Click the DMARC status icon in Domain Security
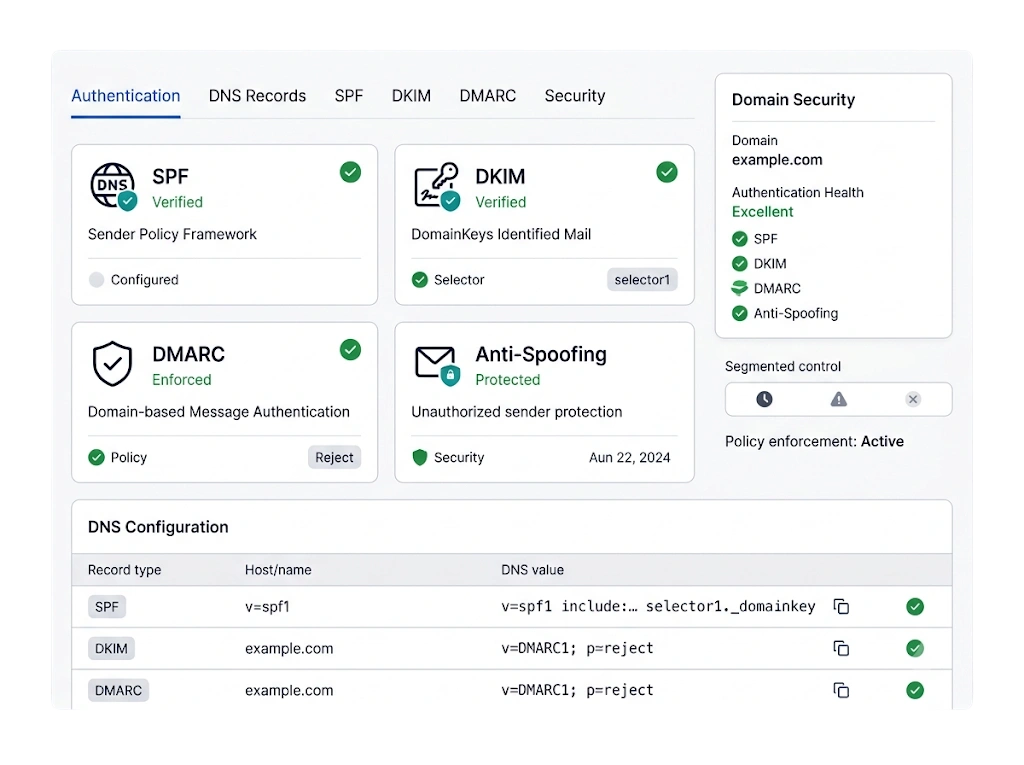 [x=739, y=288]
